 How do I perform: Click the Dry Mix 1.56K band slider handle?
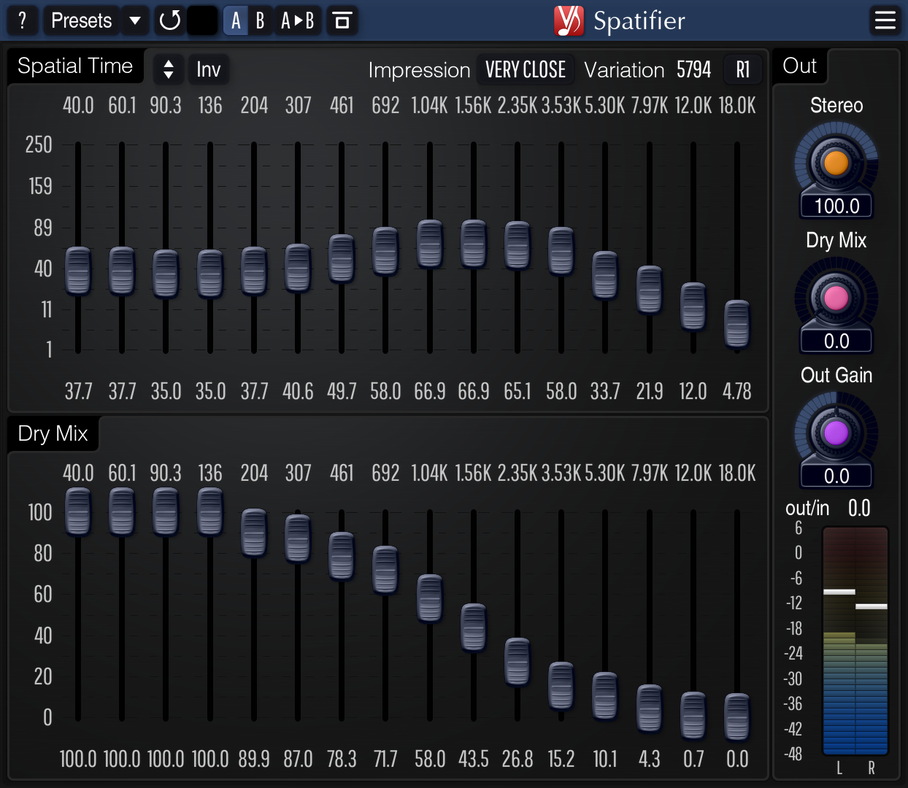(474, 627)
